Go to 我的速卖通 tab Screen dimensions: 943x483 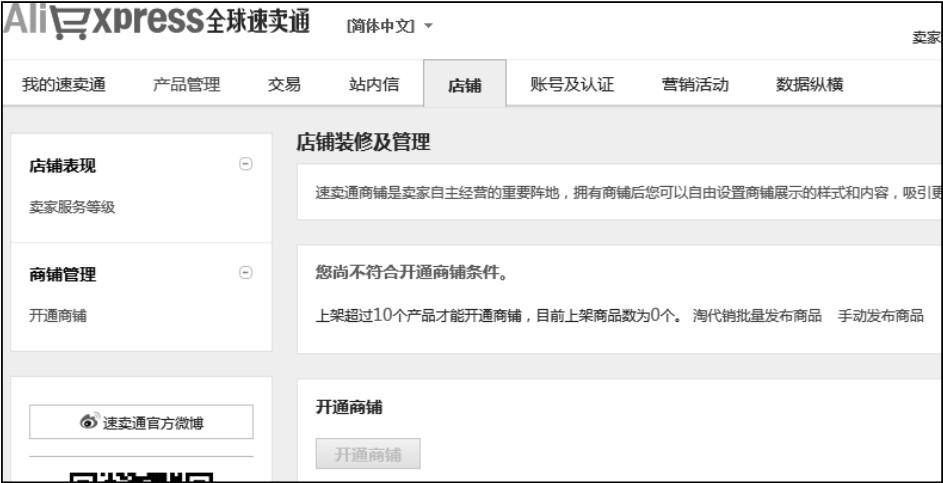(64, 84)
